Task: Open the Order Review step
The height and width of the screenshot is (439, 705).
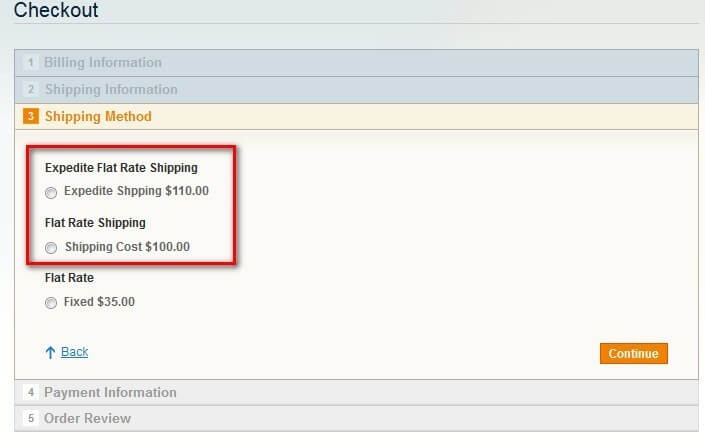Action: click(x=357, y=419)
